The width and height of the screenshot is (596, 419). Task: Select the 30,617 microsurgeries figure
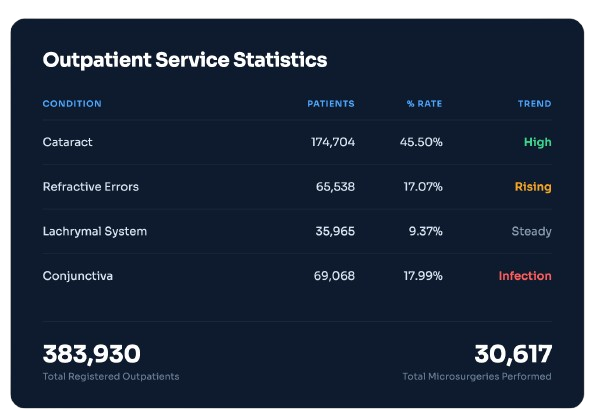coord(513,354)
